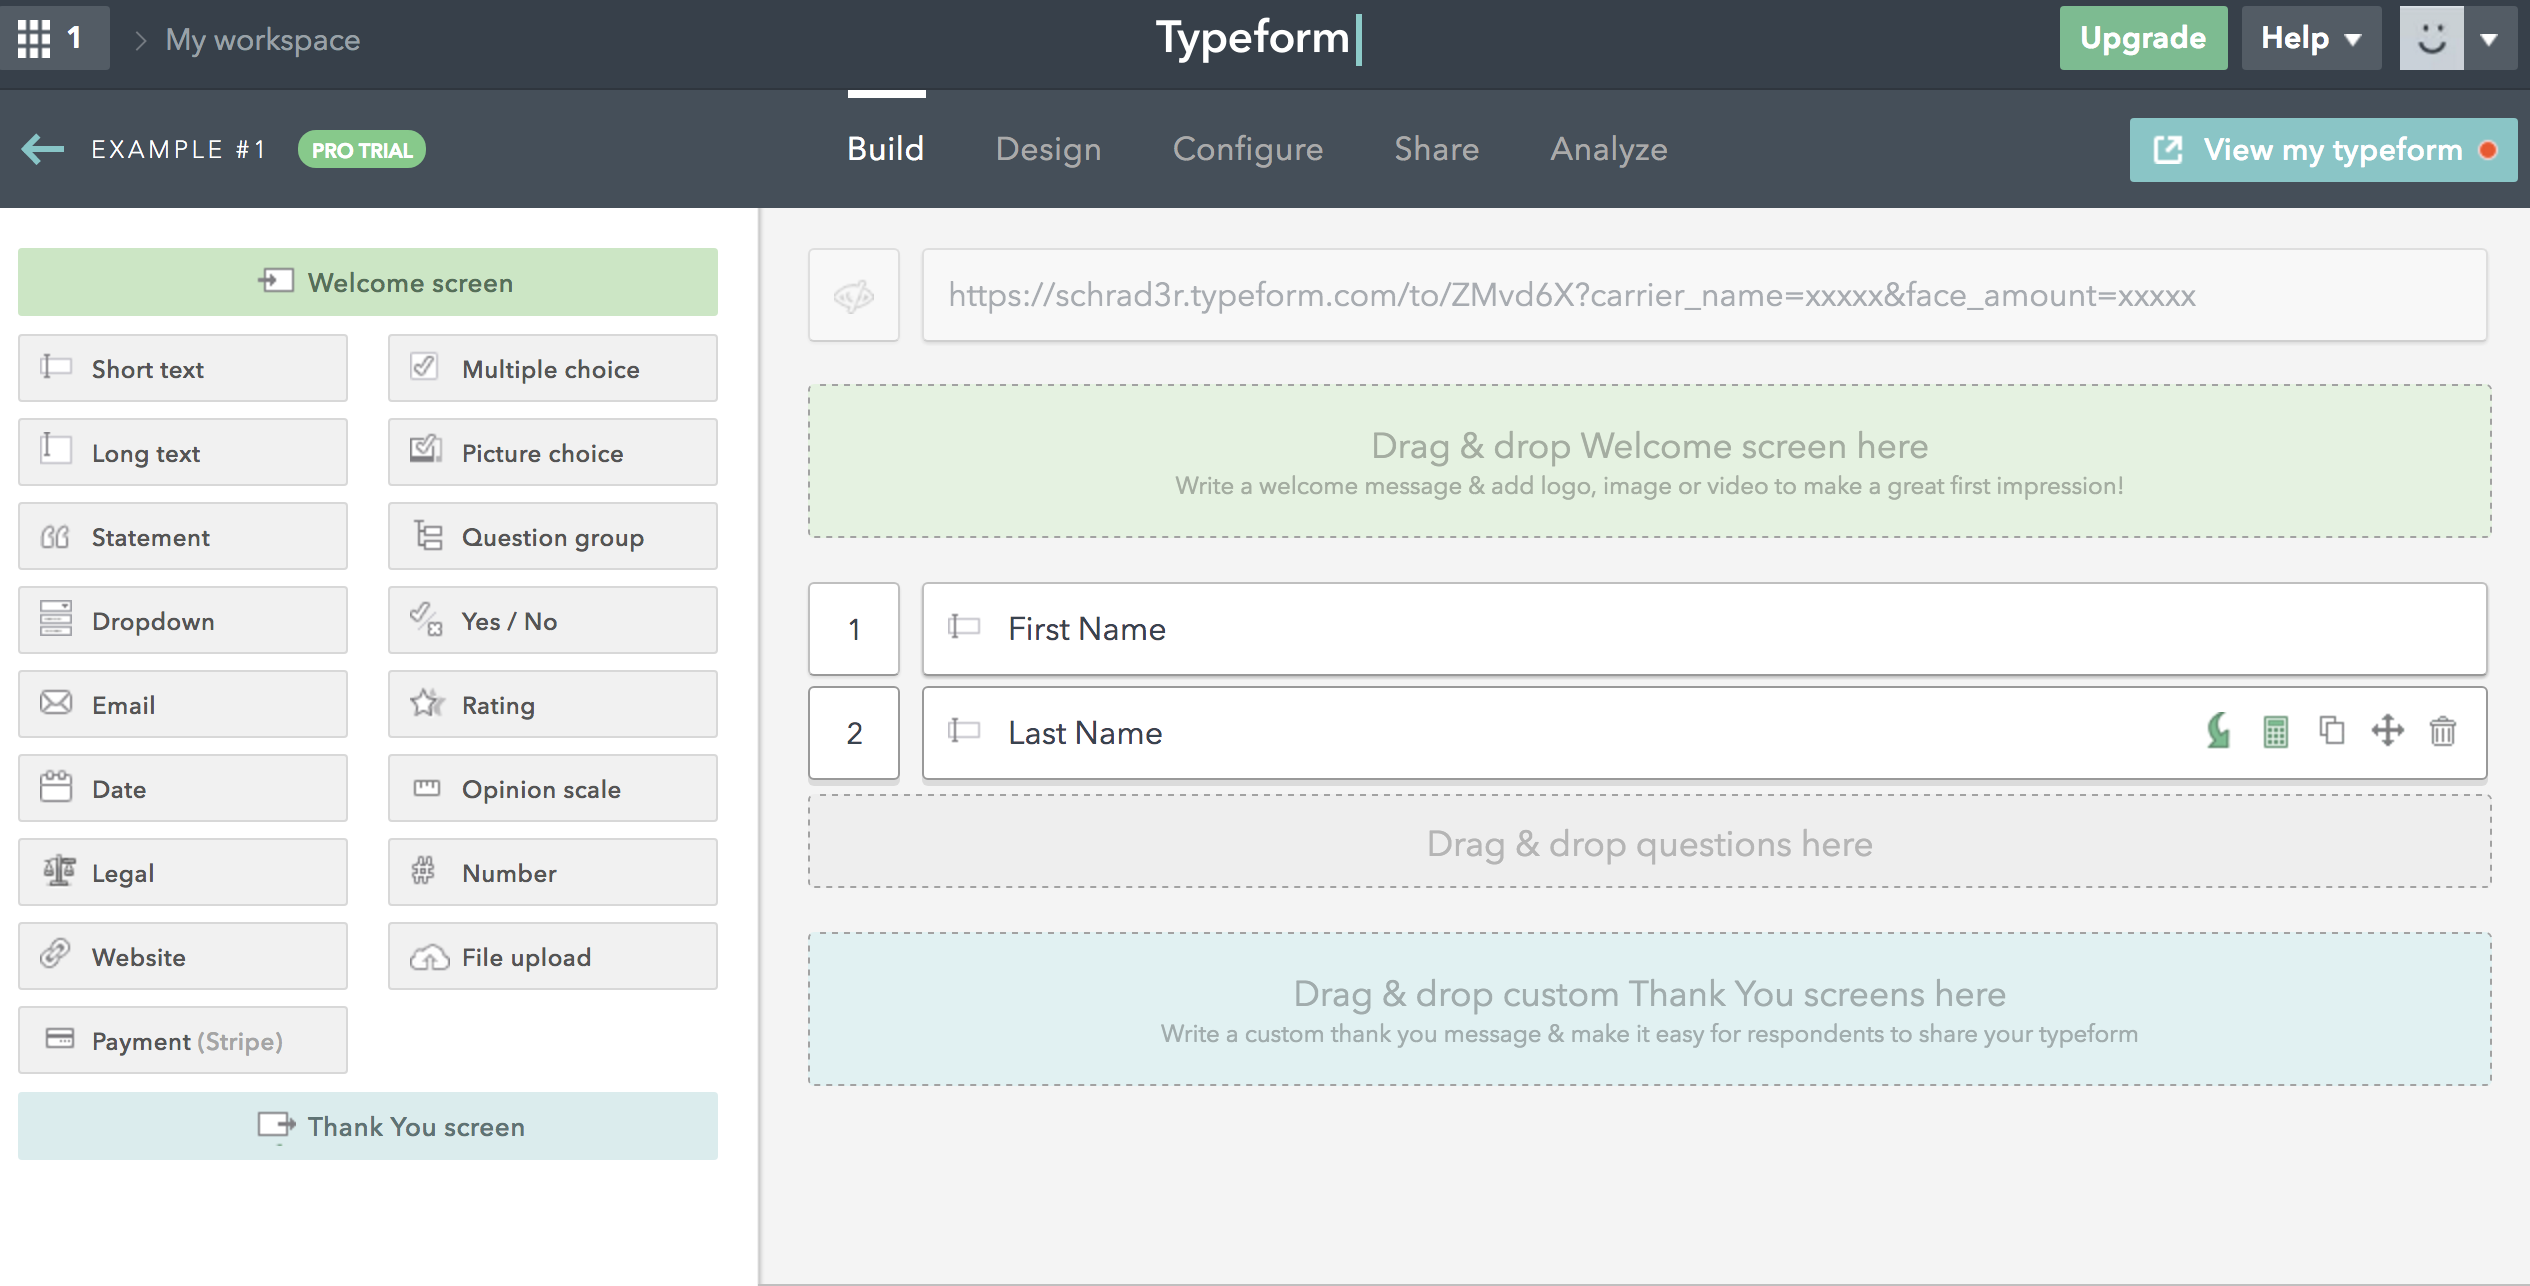The image size is (2530, 1286).
Task: Open the Analyze tab
Action: (1609, 149)
